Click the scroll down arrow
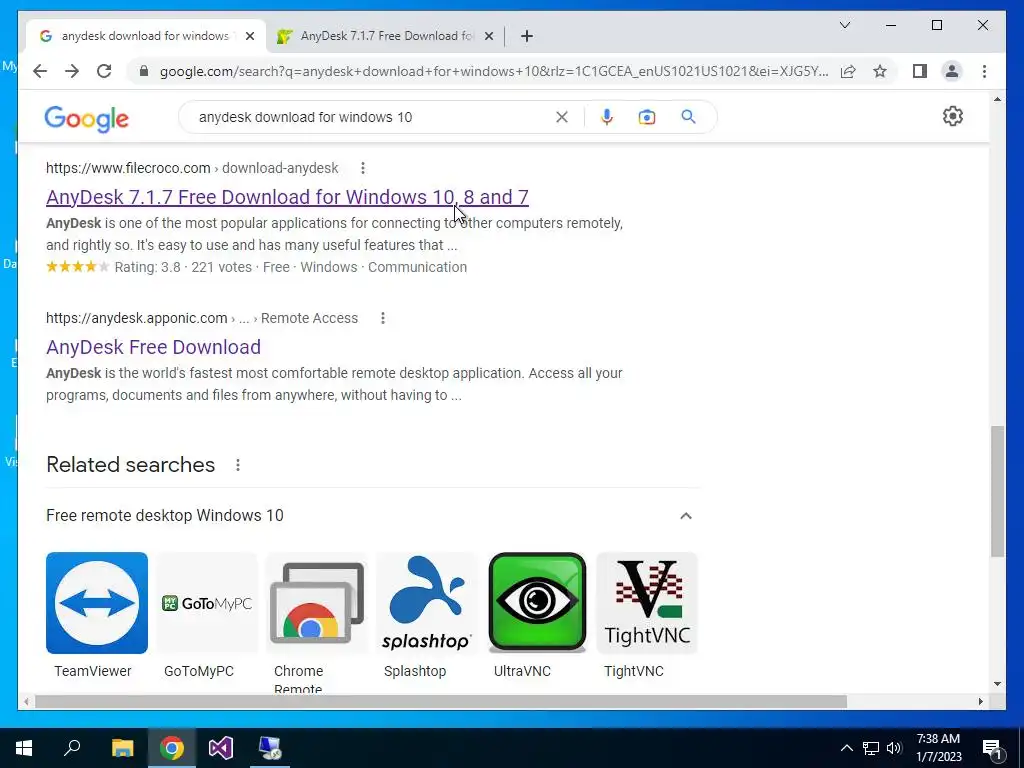 [x=997, y=684]
